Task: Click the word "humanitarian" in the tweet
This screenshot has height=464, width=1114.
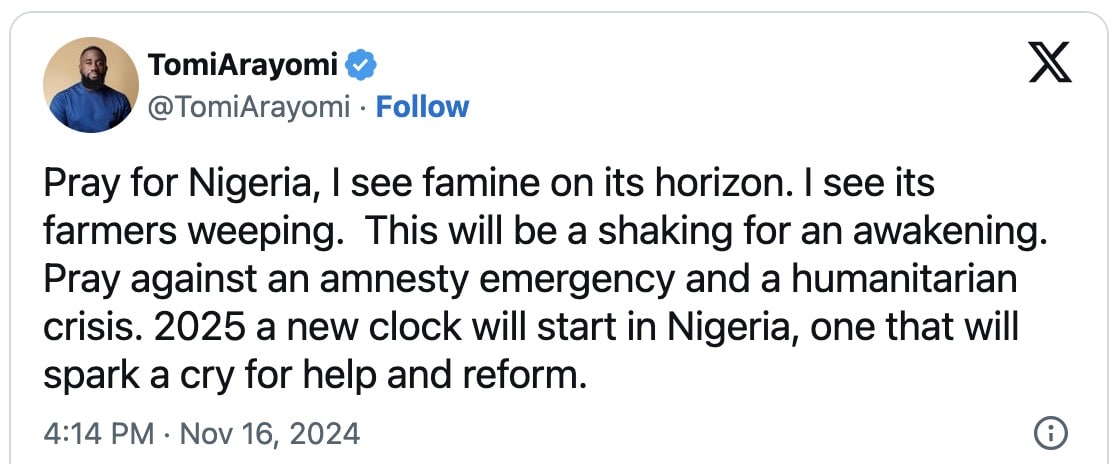Action: click(x=904, y=280)
